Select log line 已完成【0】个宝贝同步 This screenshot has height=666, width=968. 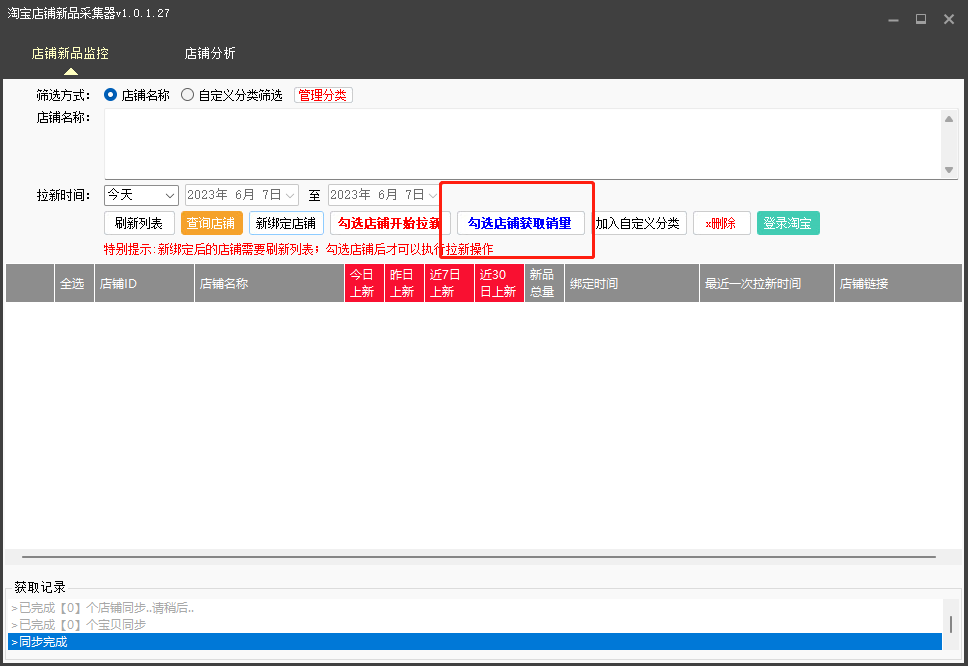pos(474,625)
